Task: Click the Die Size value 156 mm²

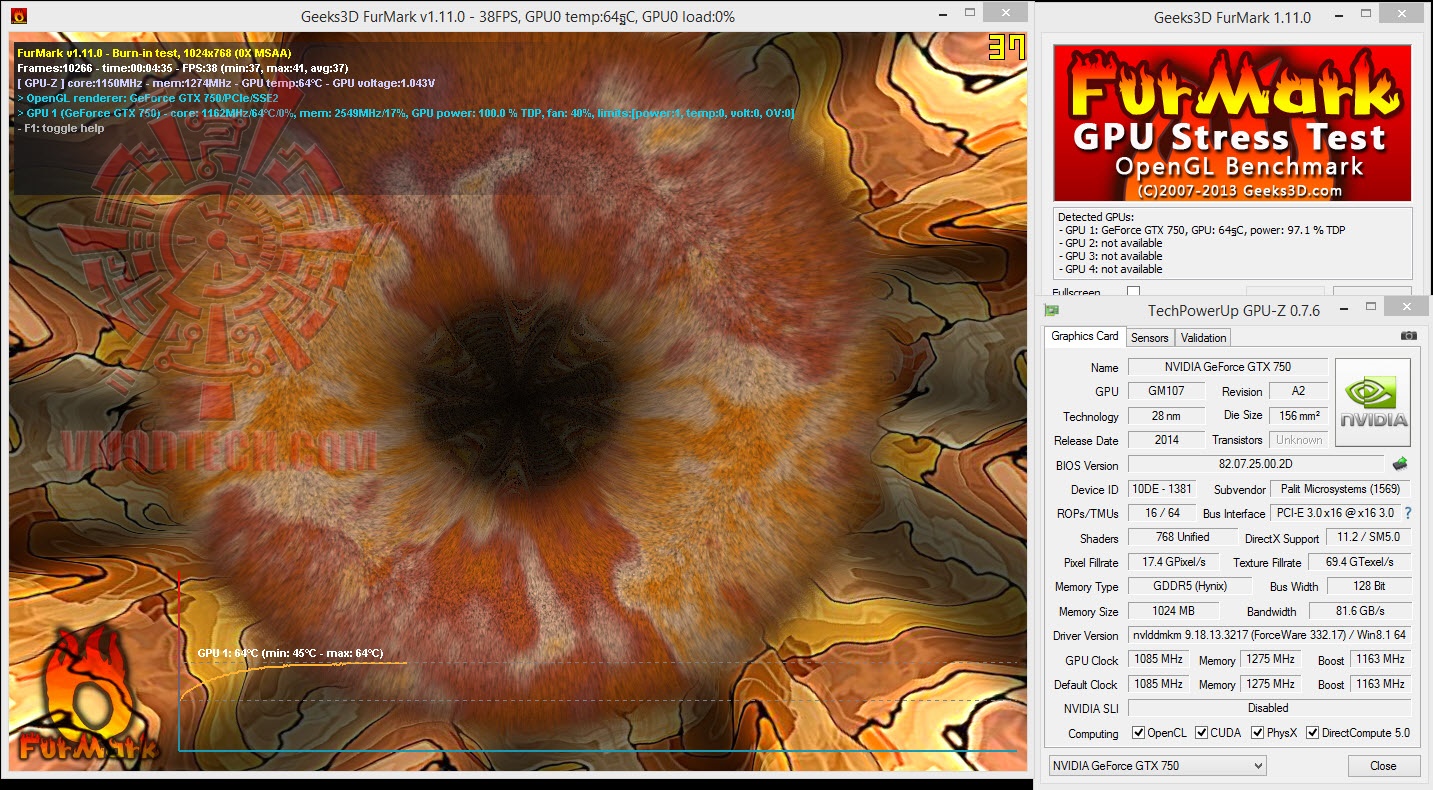Action: [1298, 416]
